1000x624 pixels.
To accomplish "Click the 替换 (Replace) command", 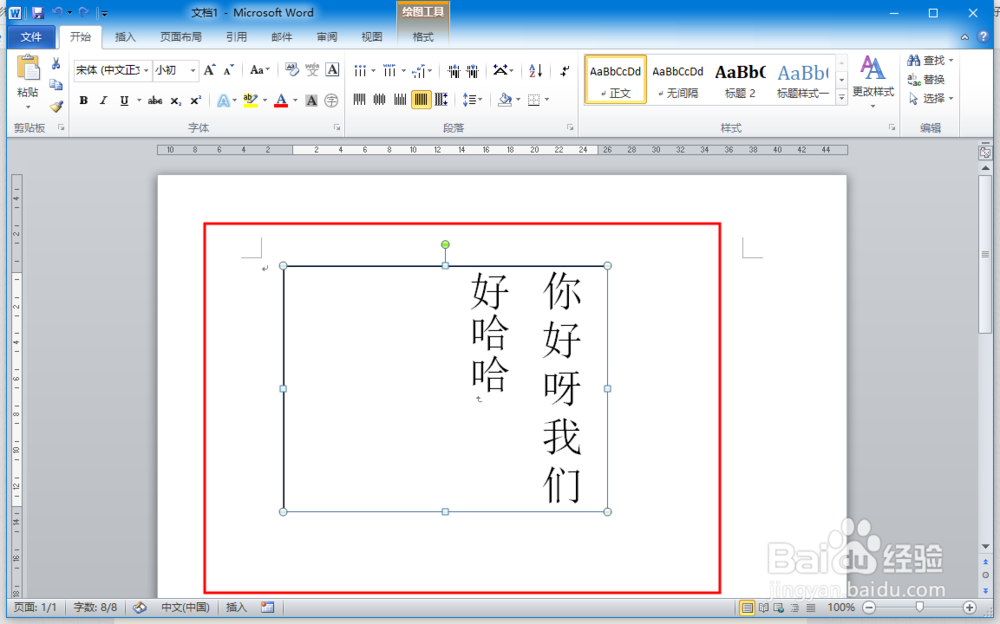I will point(930,78).
